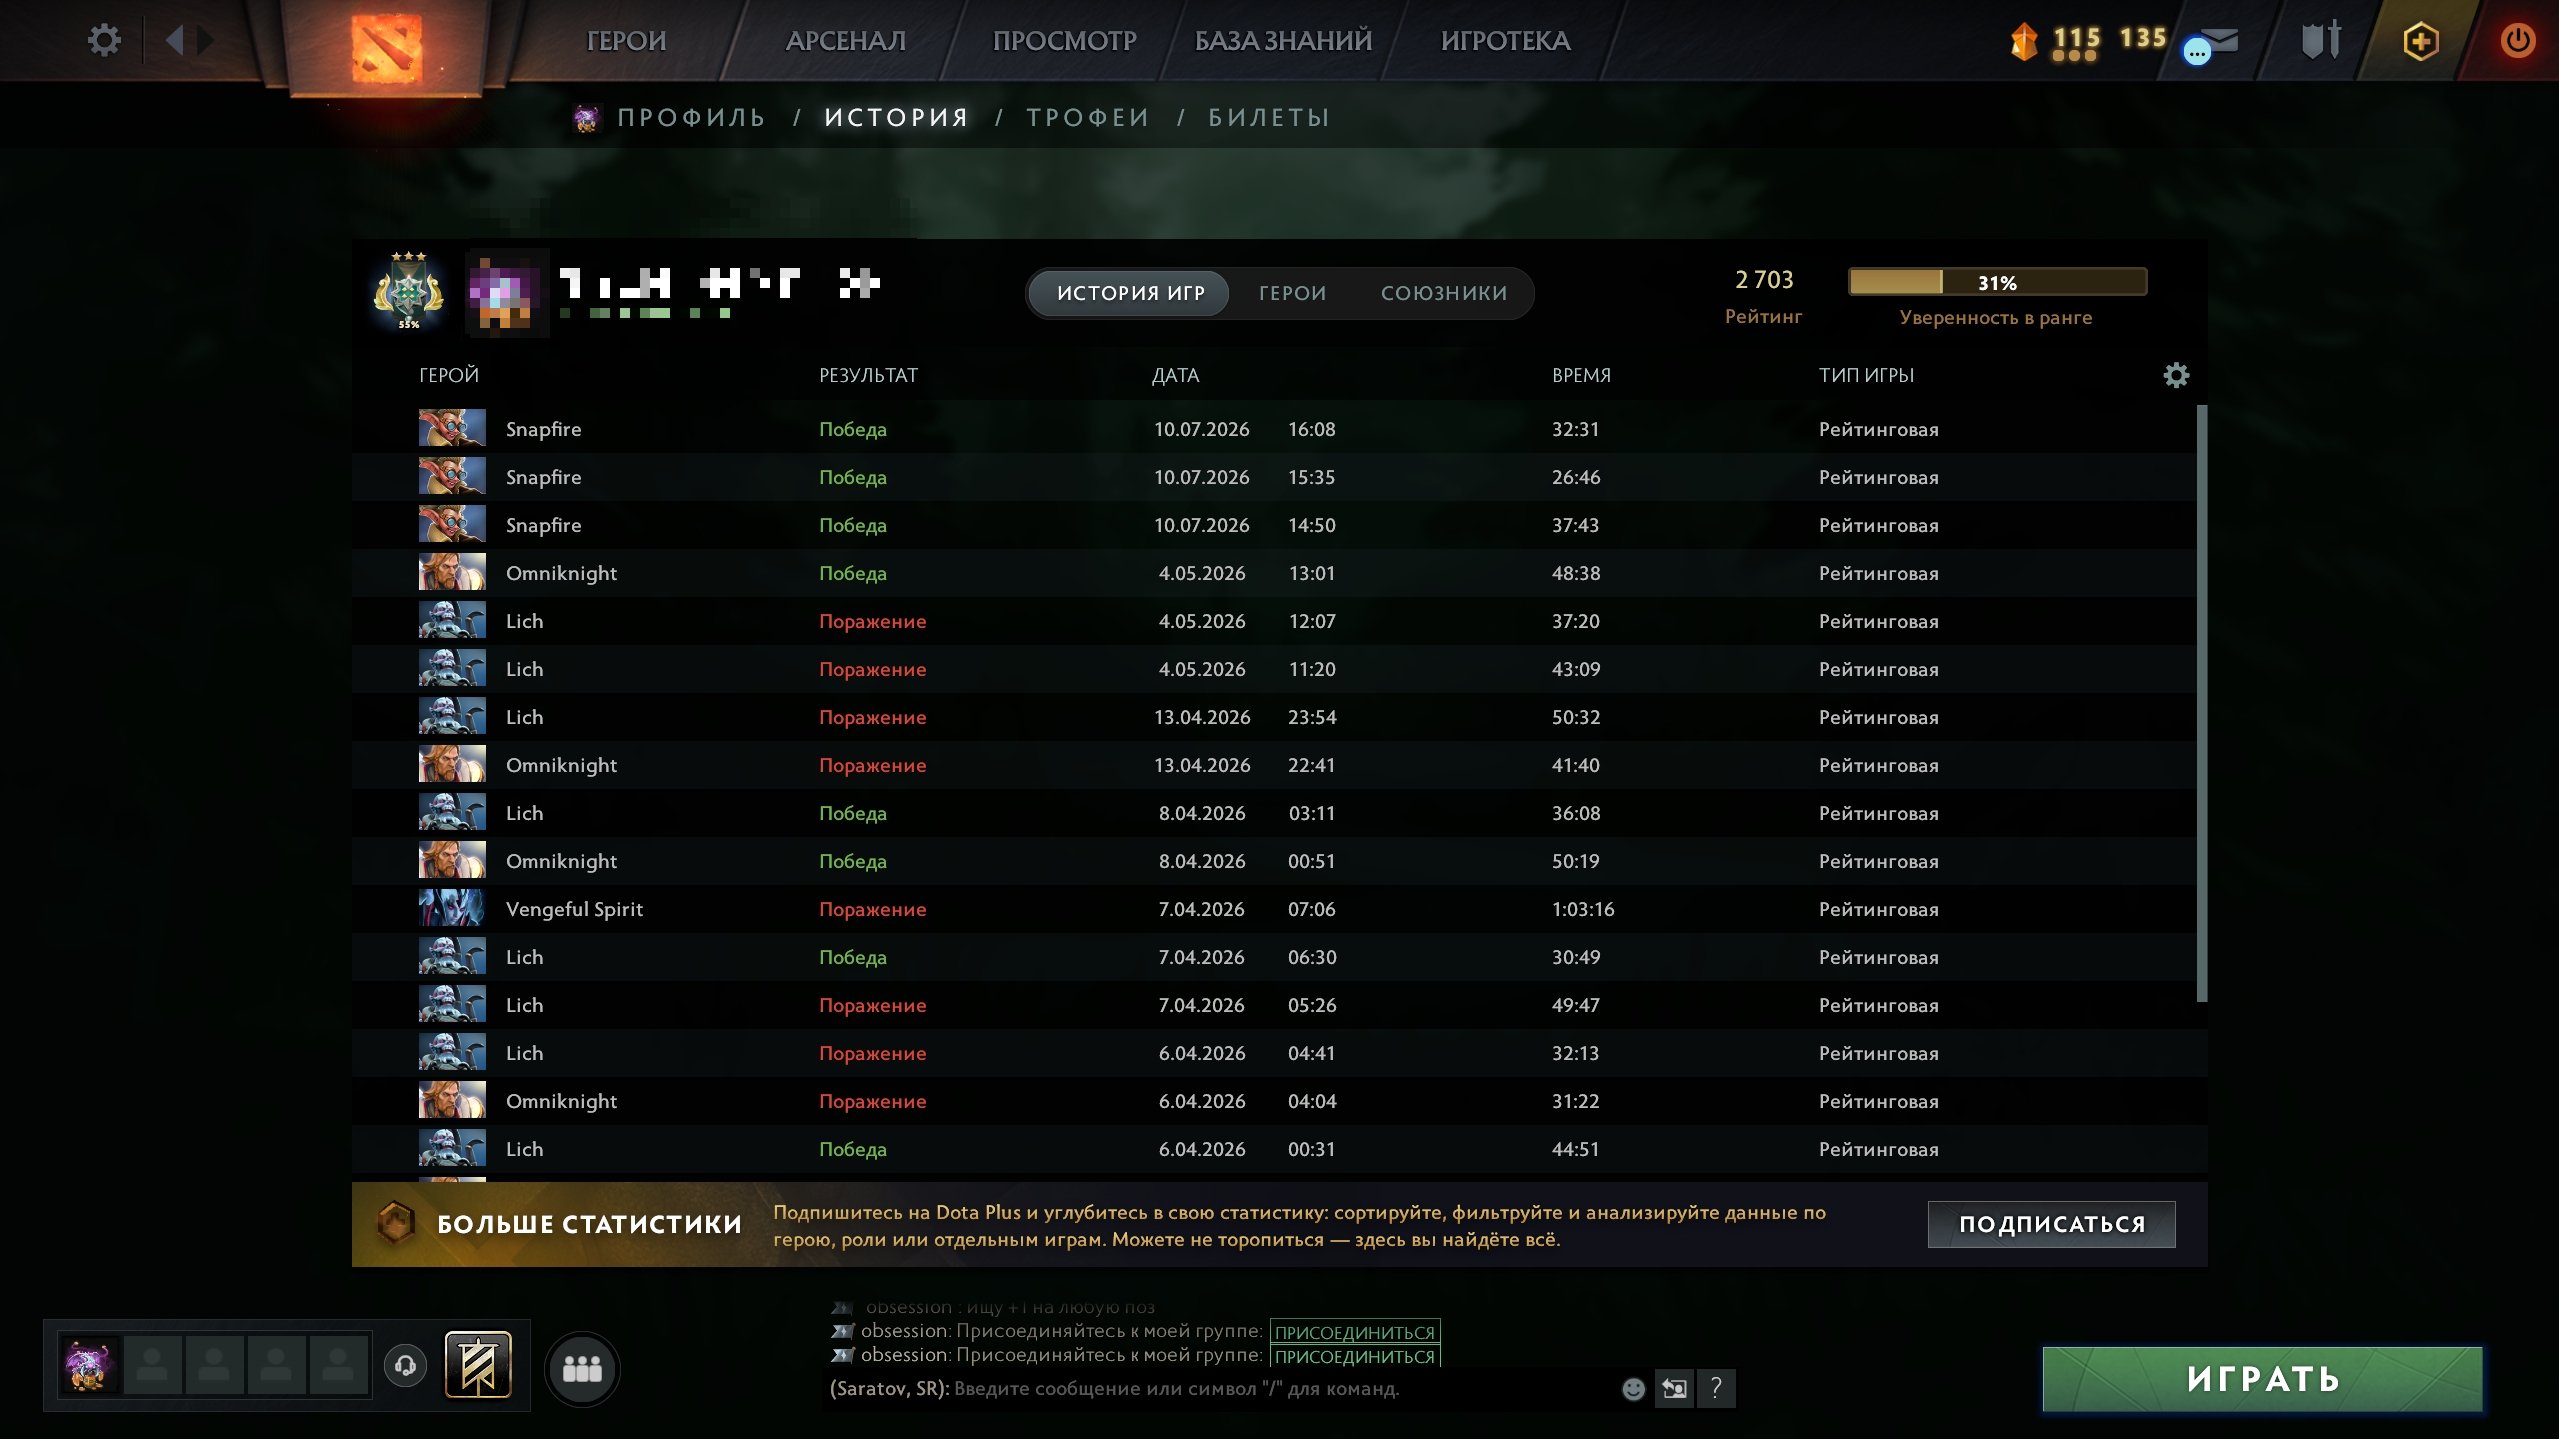Click the ТИП ИГРЫ column header
The image size is (2559, 1439).
(x=1866, y=375)
